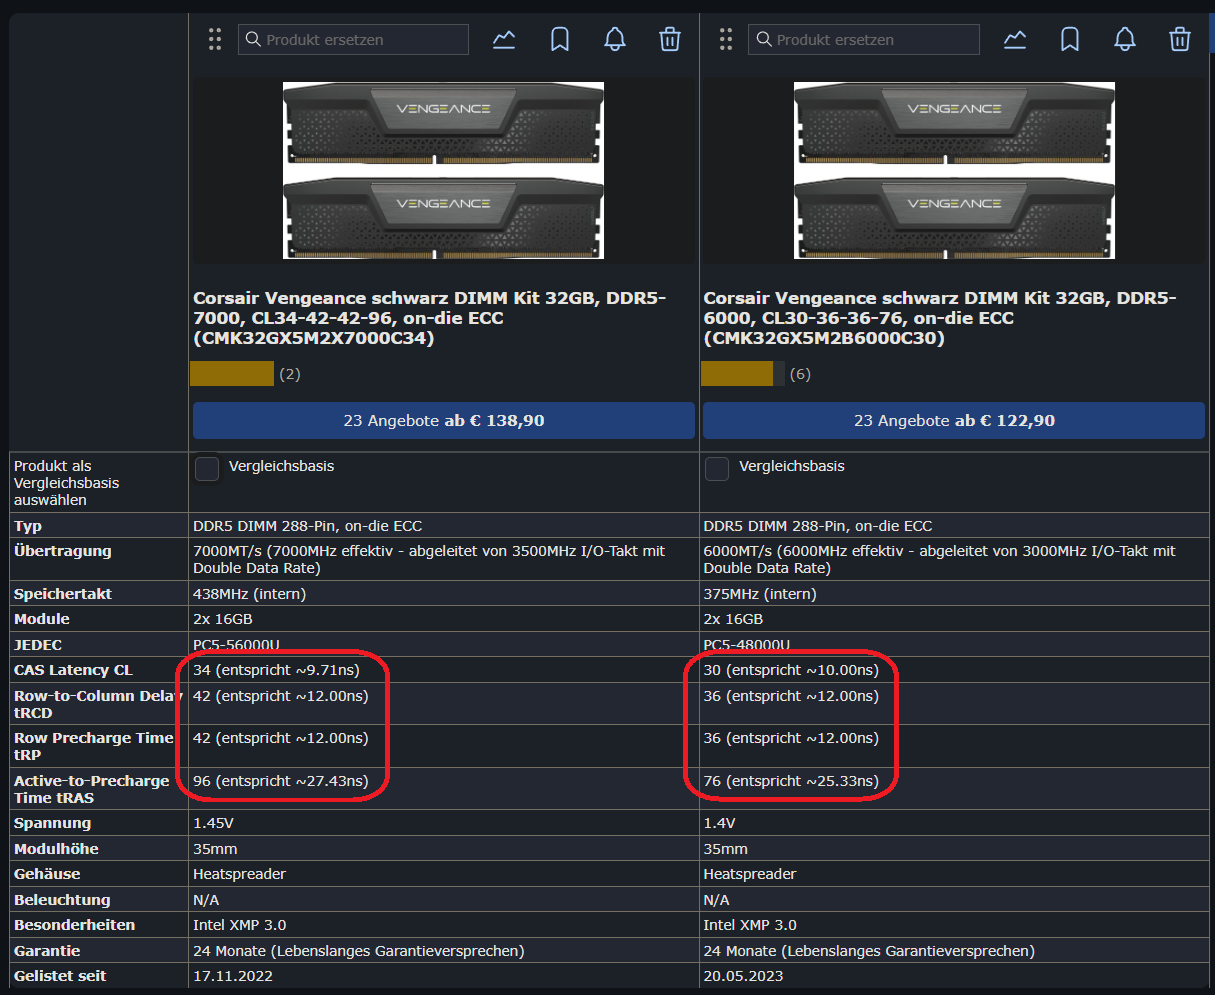Click the DDR5-7000 Vengeance product image
1215x995 pixels.
443,170
